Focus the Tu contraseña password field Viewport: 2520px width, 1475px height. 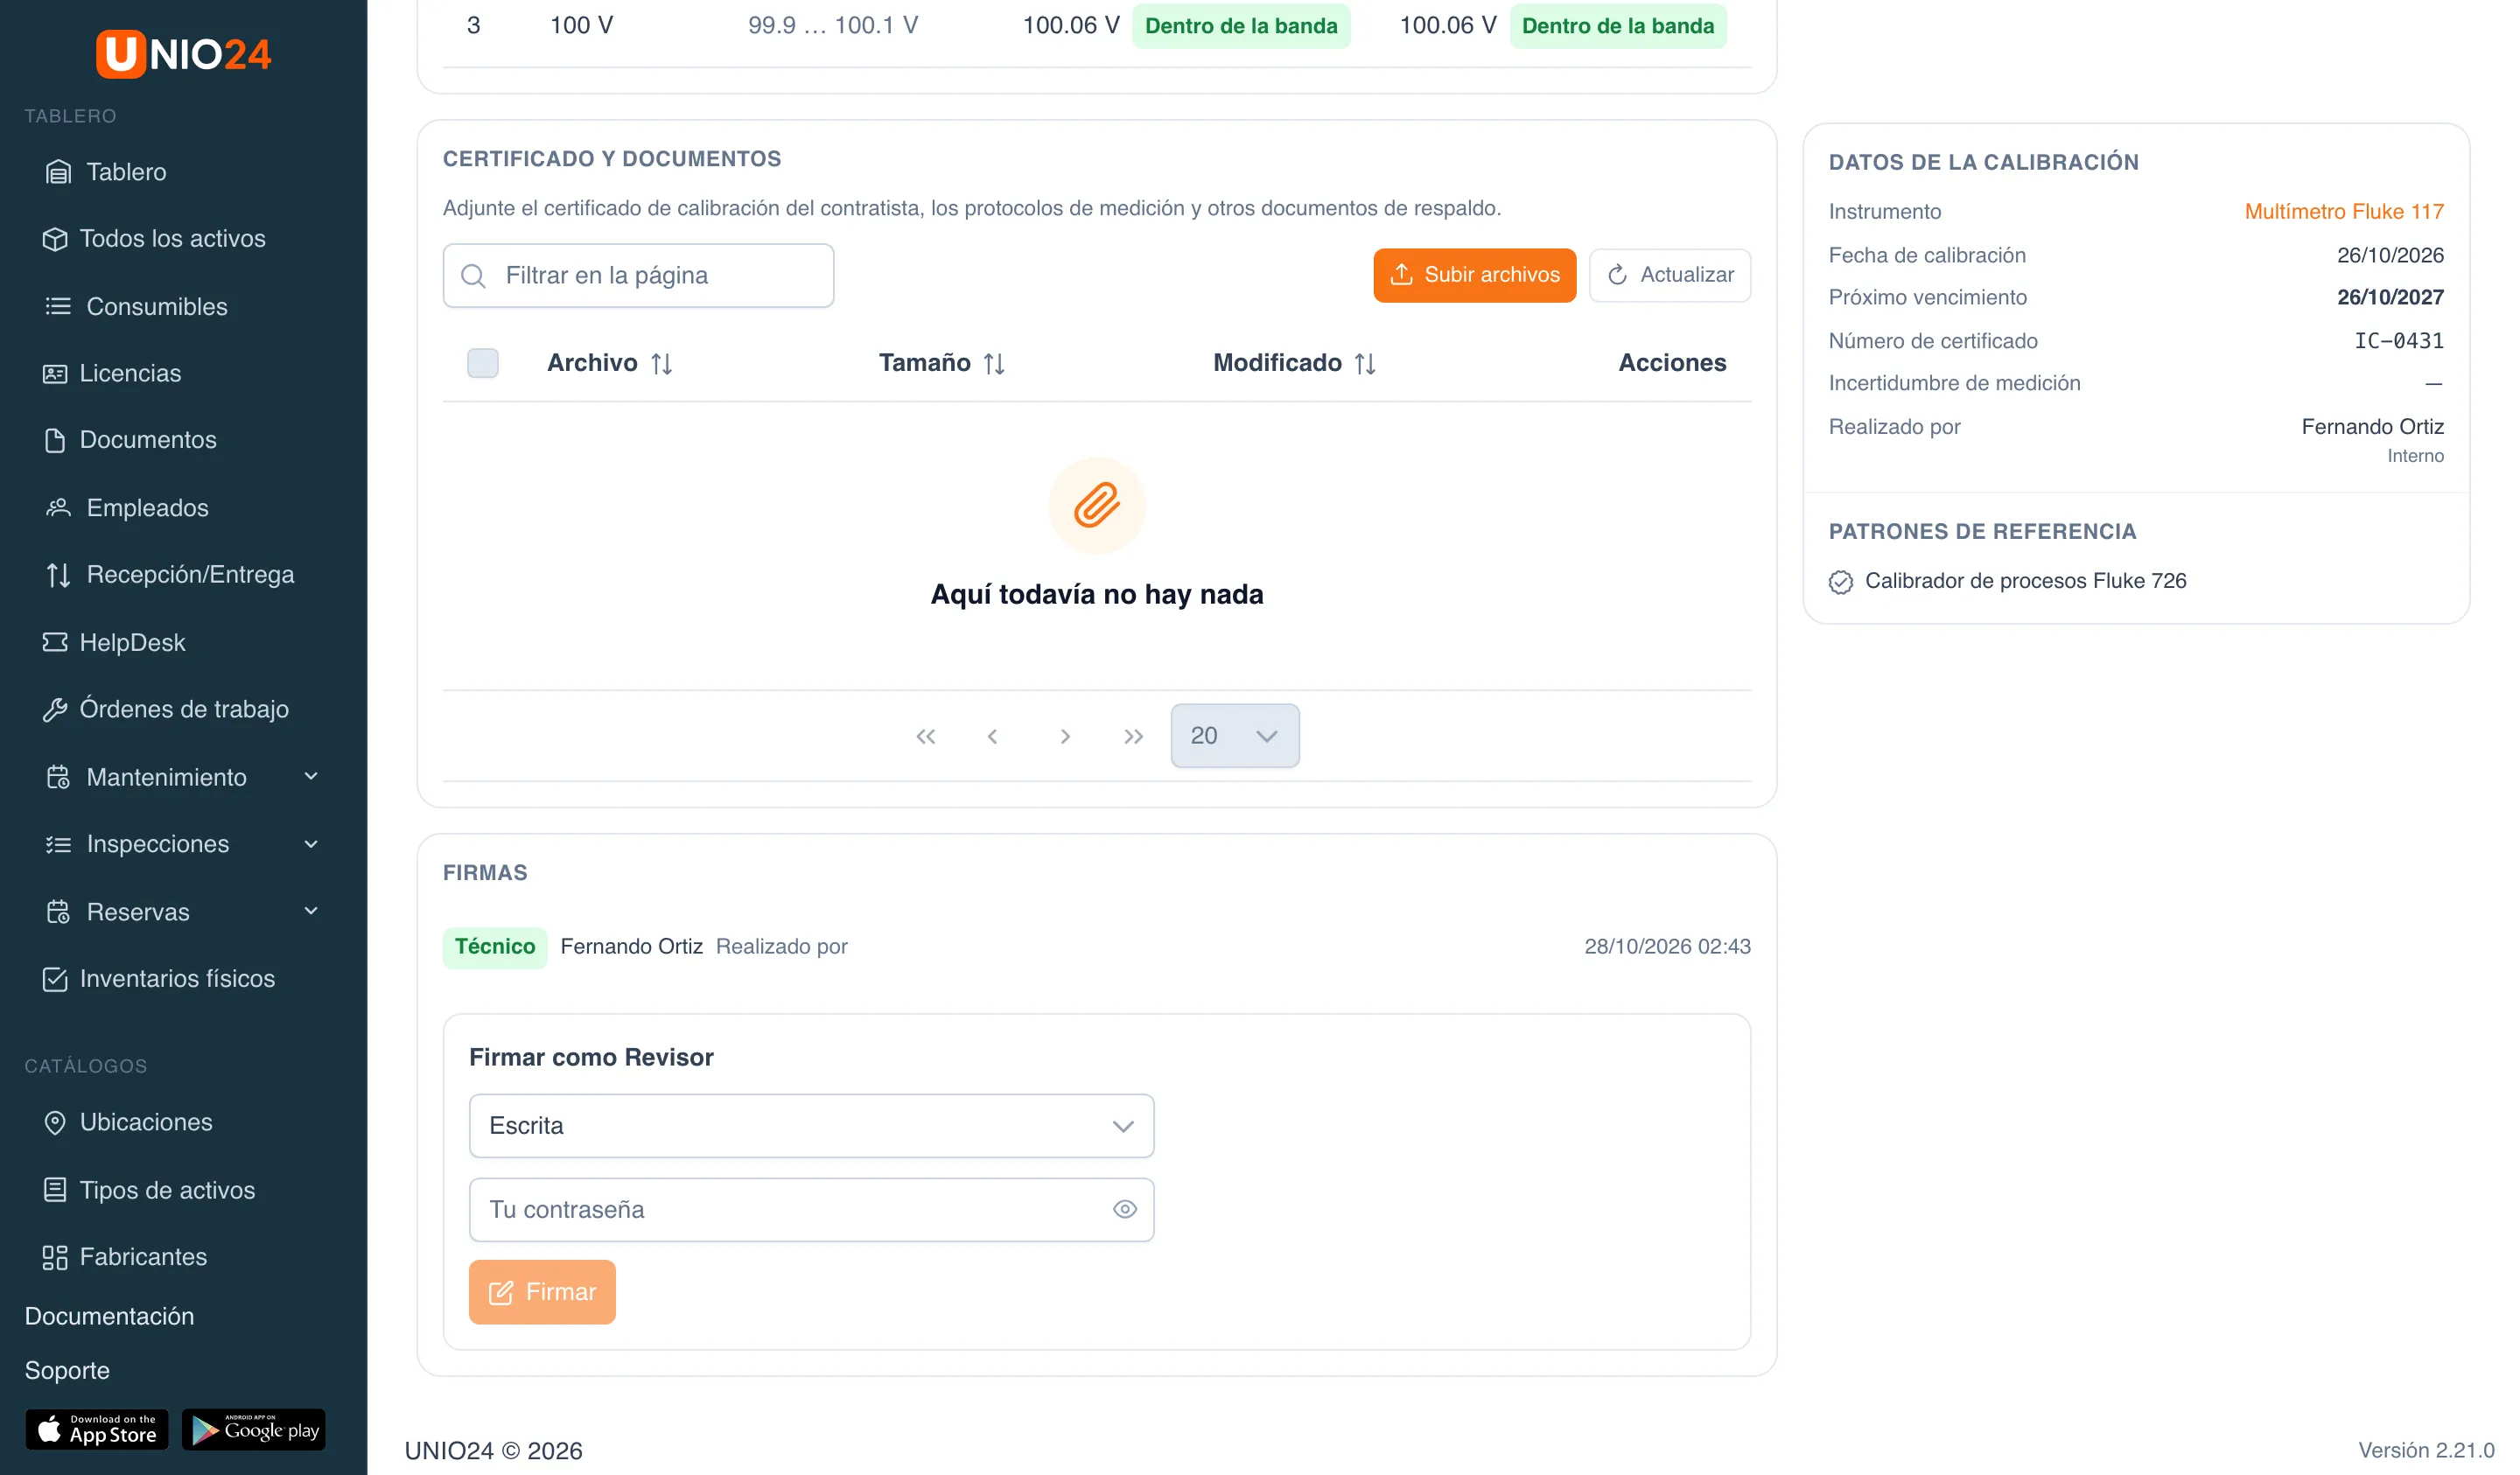[x=811, y=1210]
